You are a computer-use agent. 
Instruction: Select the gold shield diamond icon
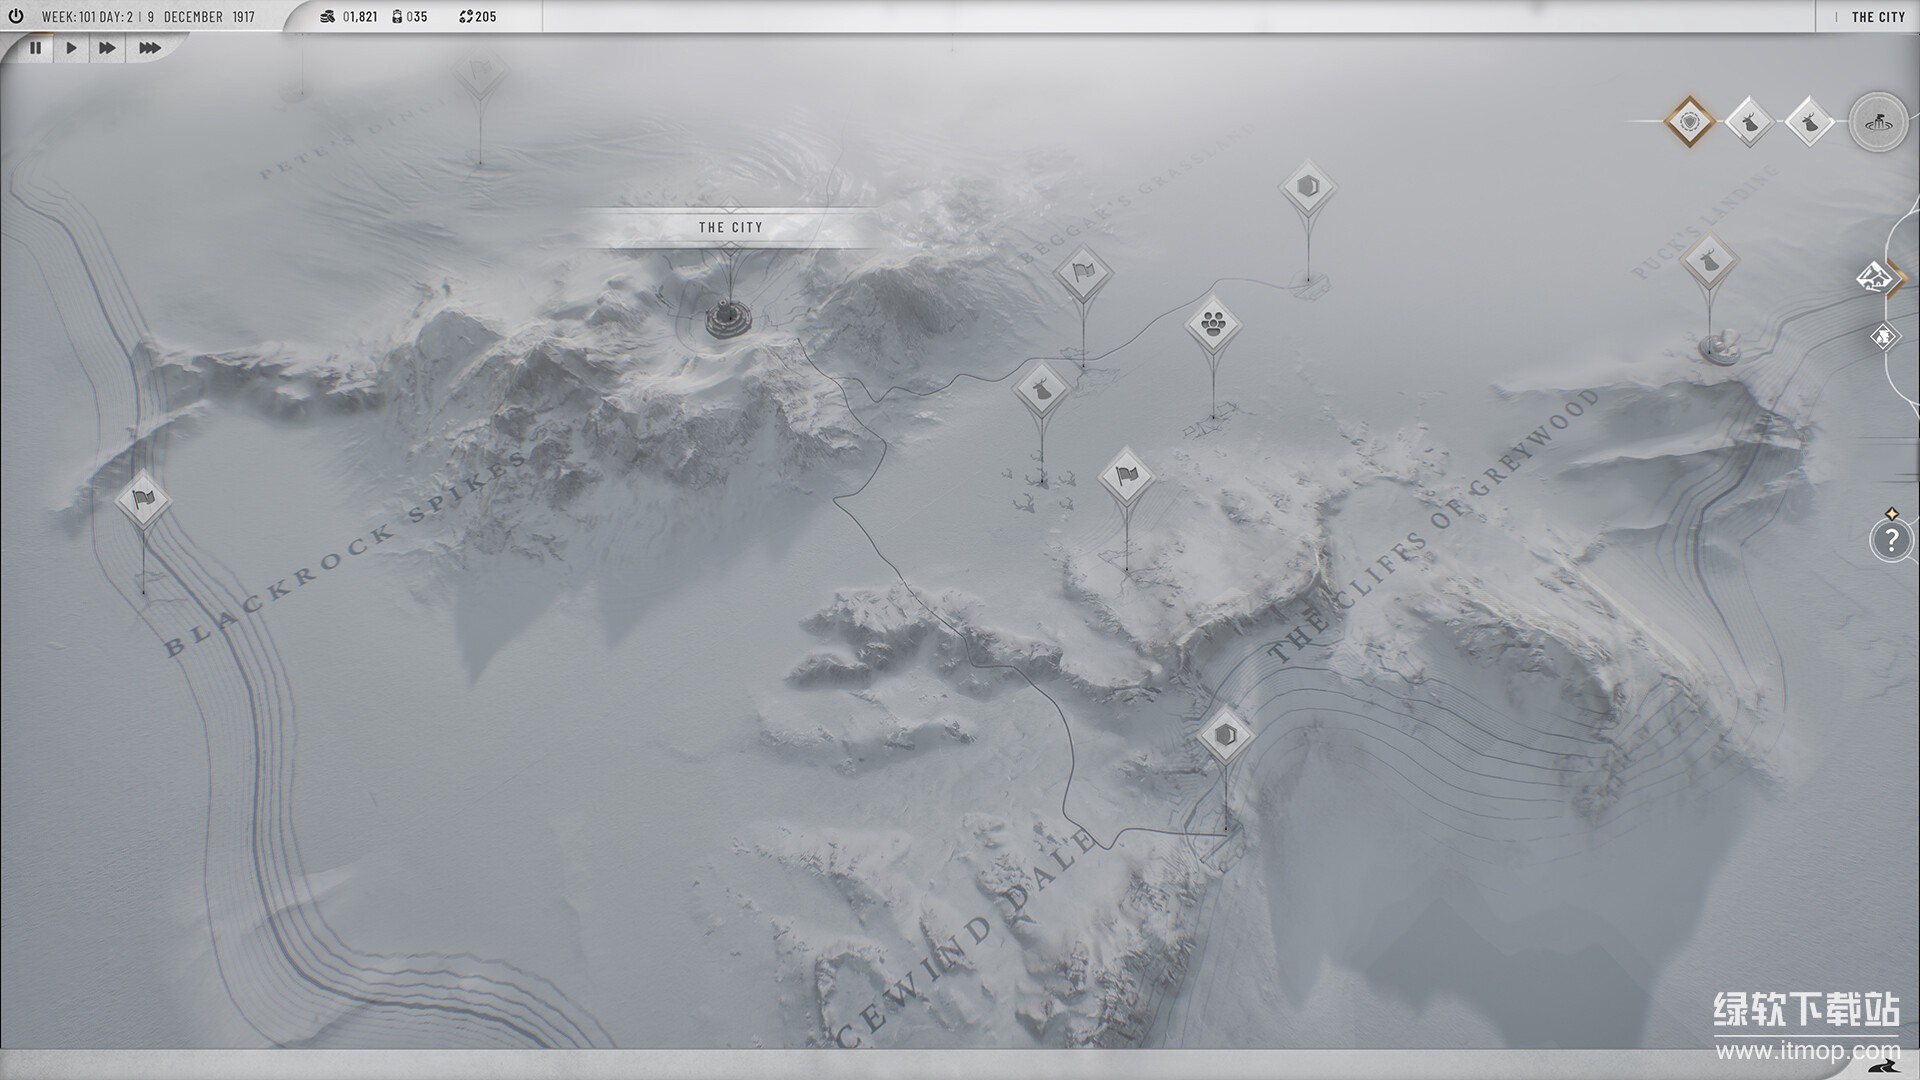[1690, 122]
